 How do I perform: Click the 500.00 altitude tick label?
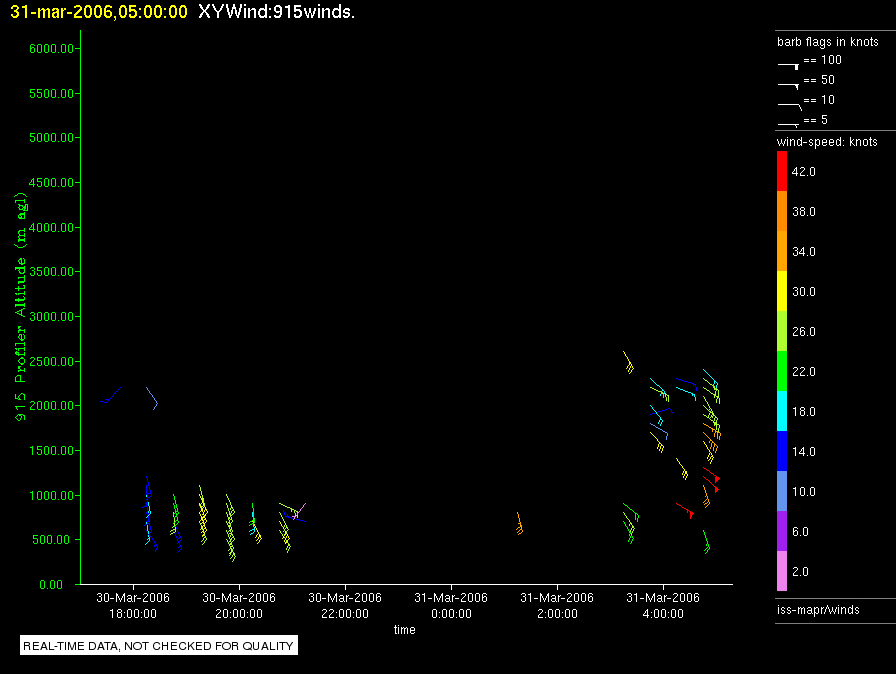(55, 540)
